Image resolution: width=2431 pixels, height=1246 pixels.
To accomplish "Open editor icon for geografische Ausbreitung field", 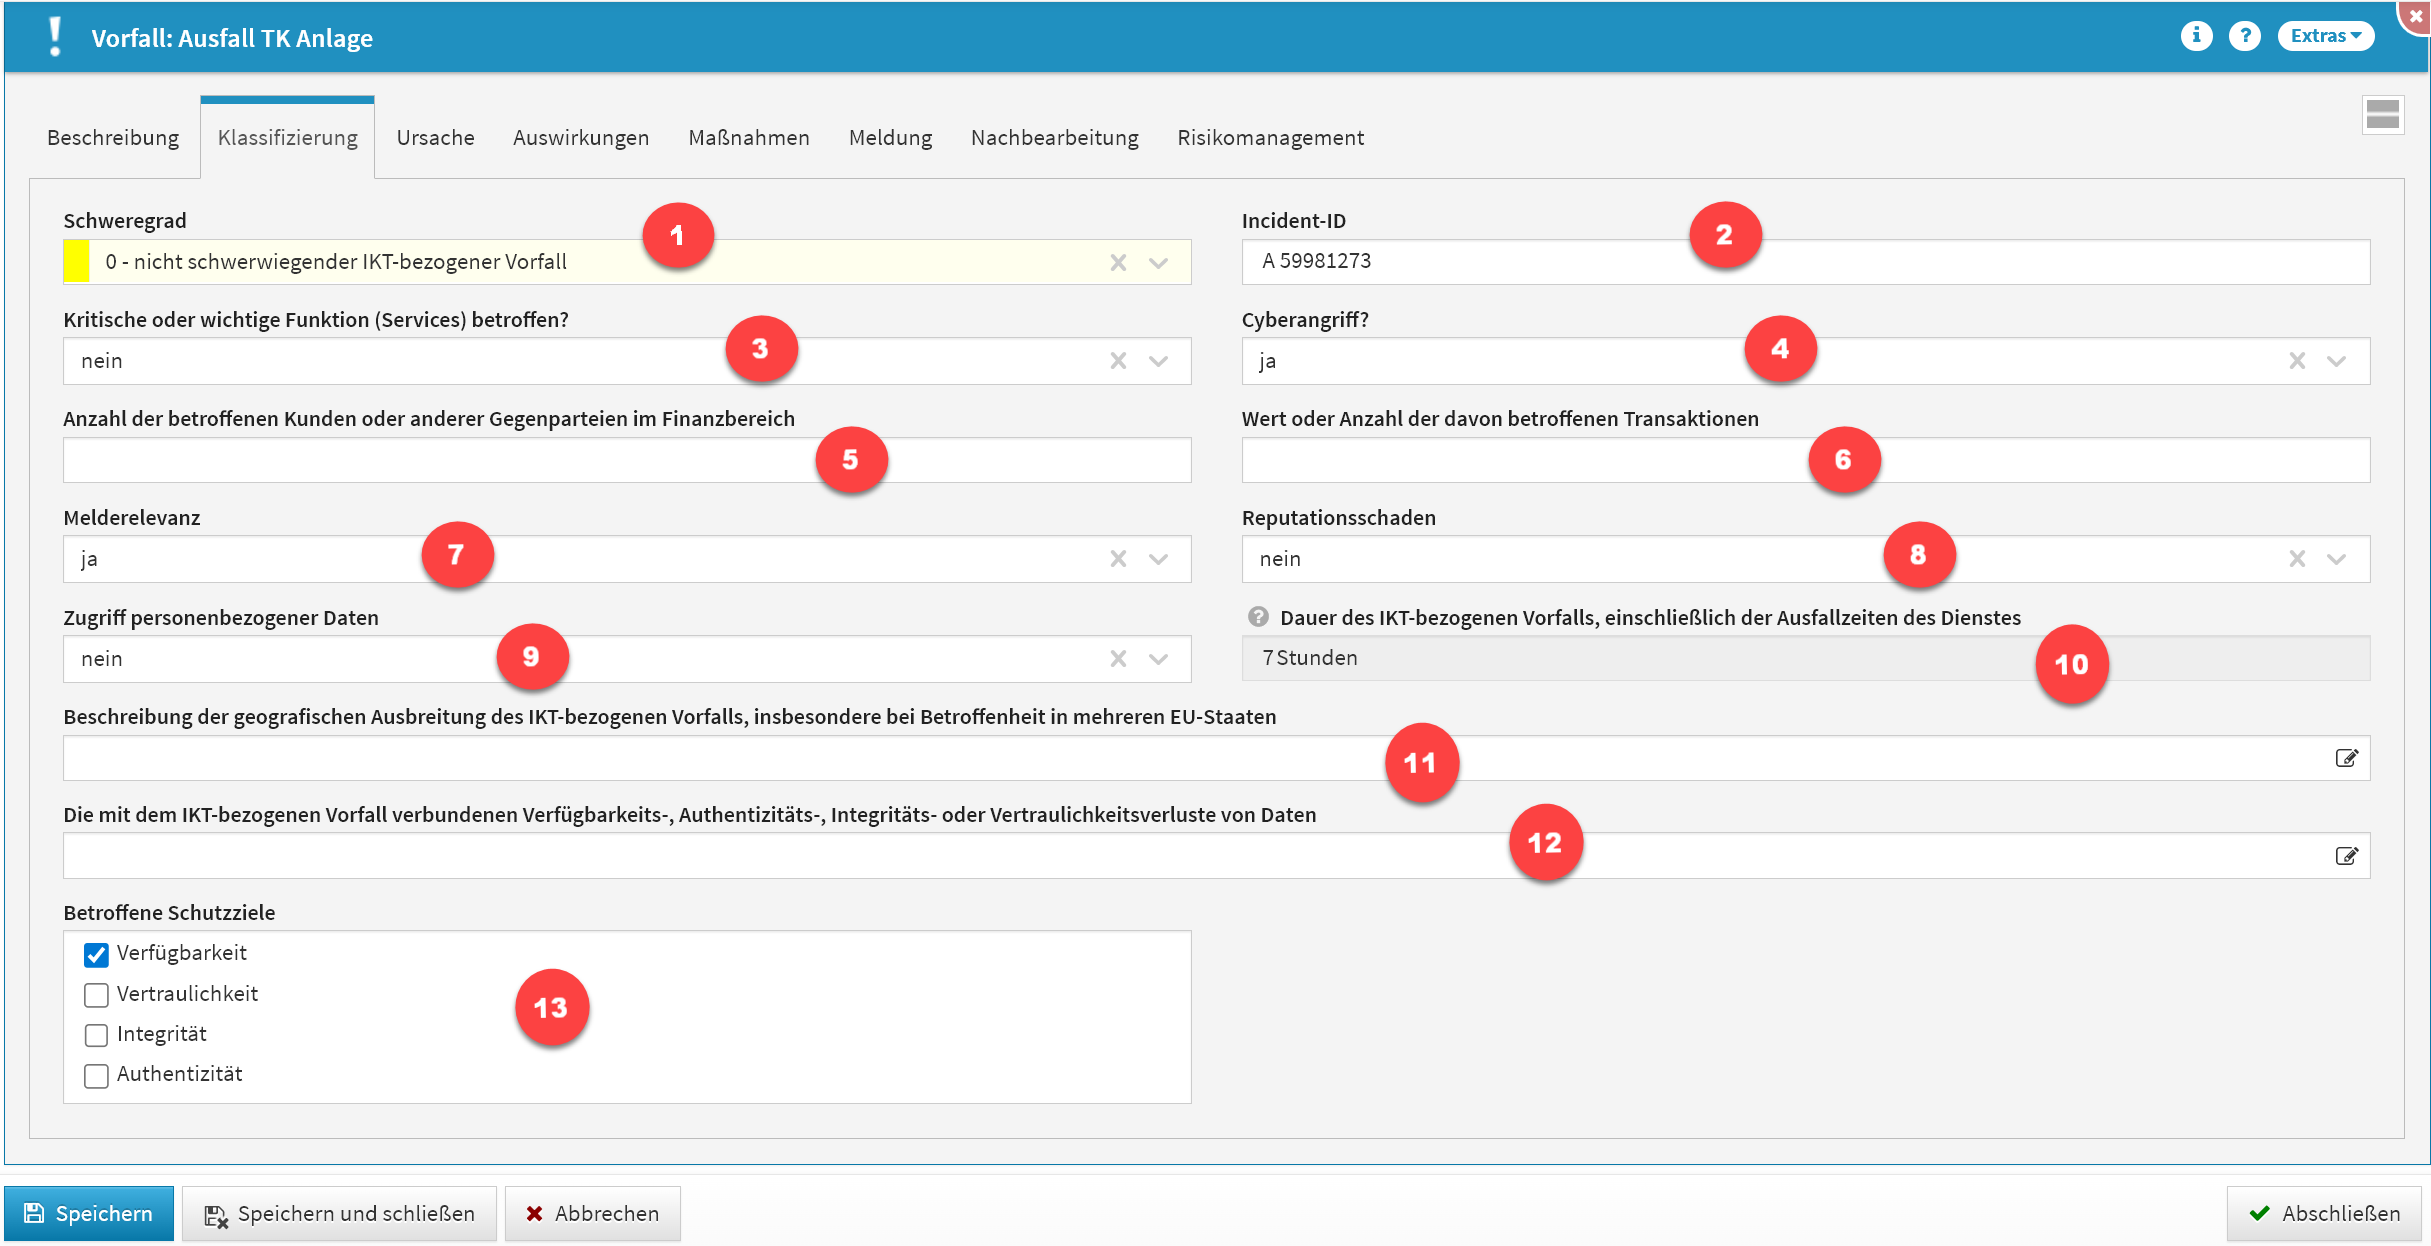I will (x=2346, y=758).
